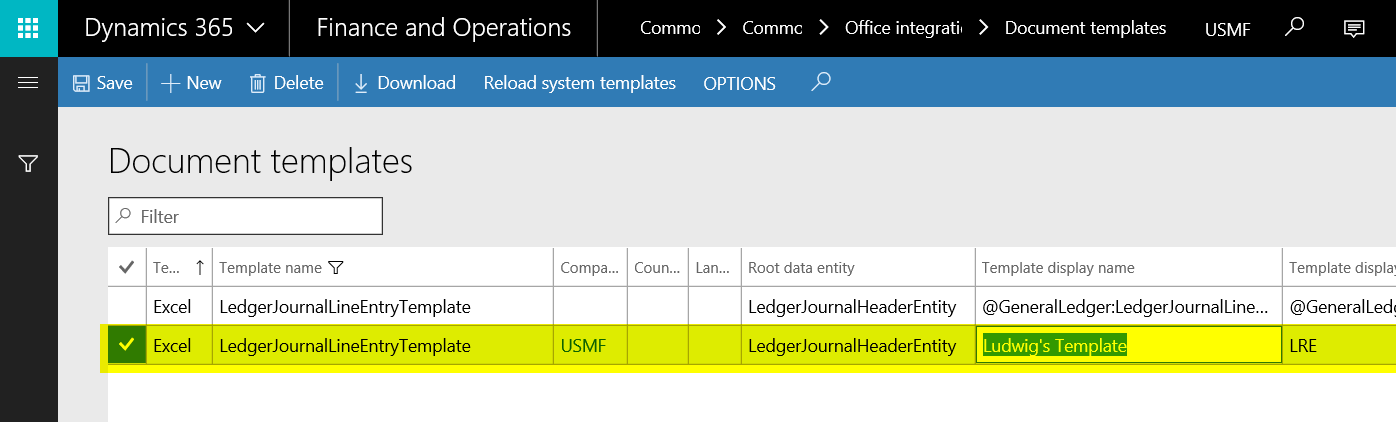
Task: Click Reload system templates
Action: pos(579,83)
